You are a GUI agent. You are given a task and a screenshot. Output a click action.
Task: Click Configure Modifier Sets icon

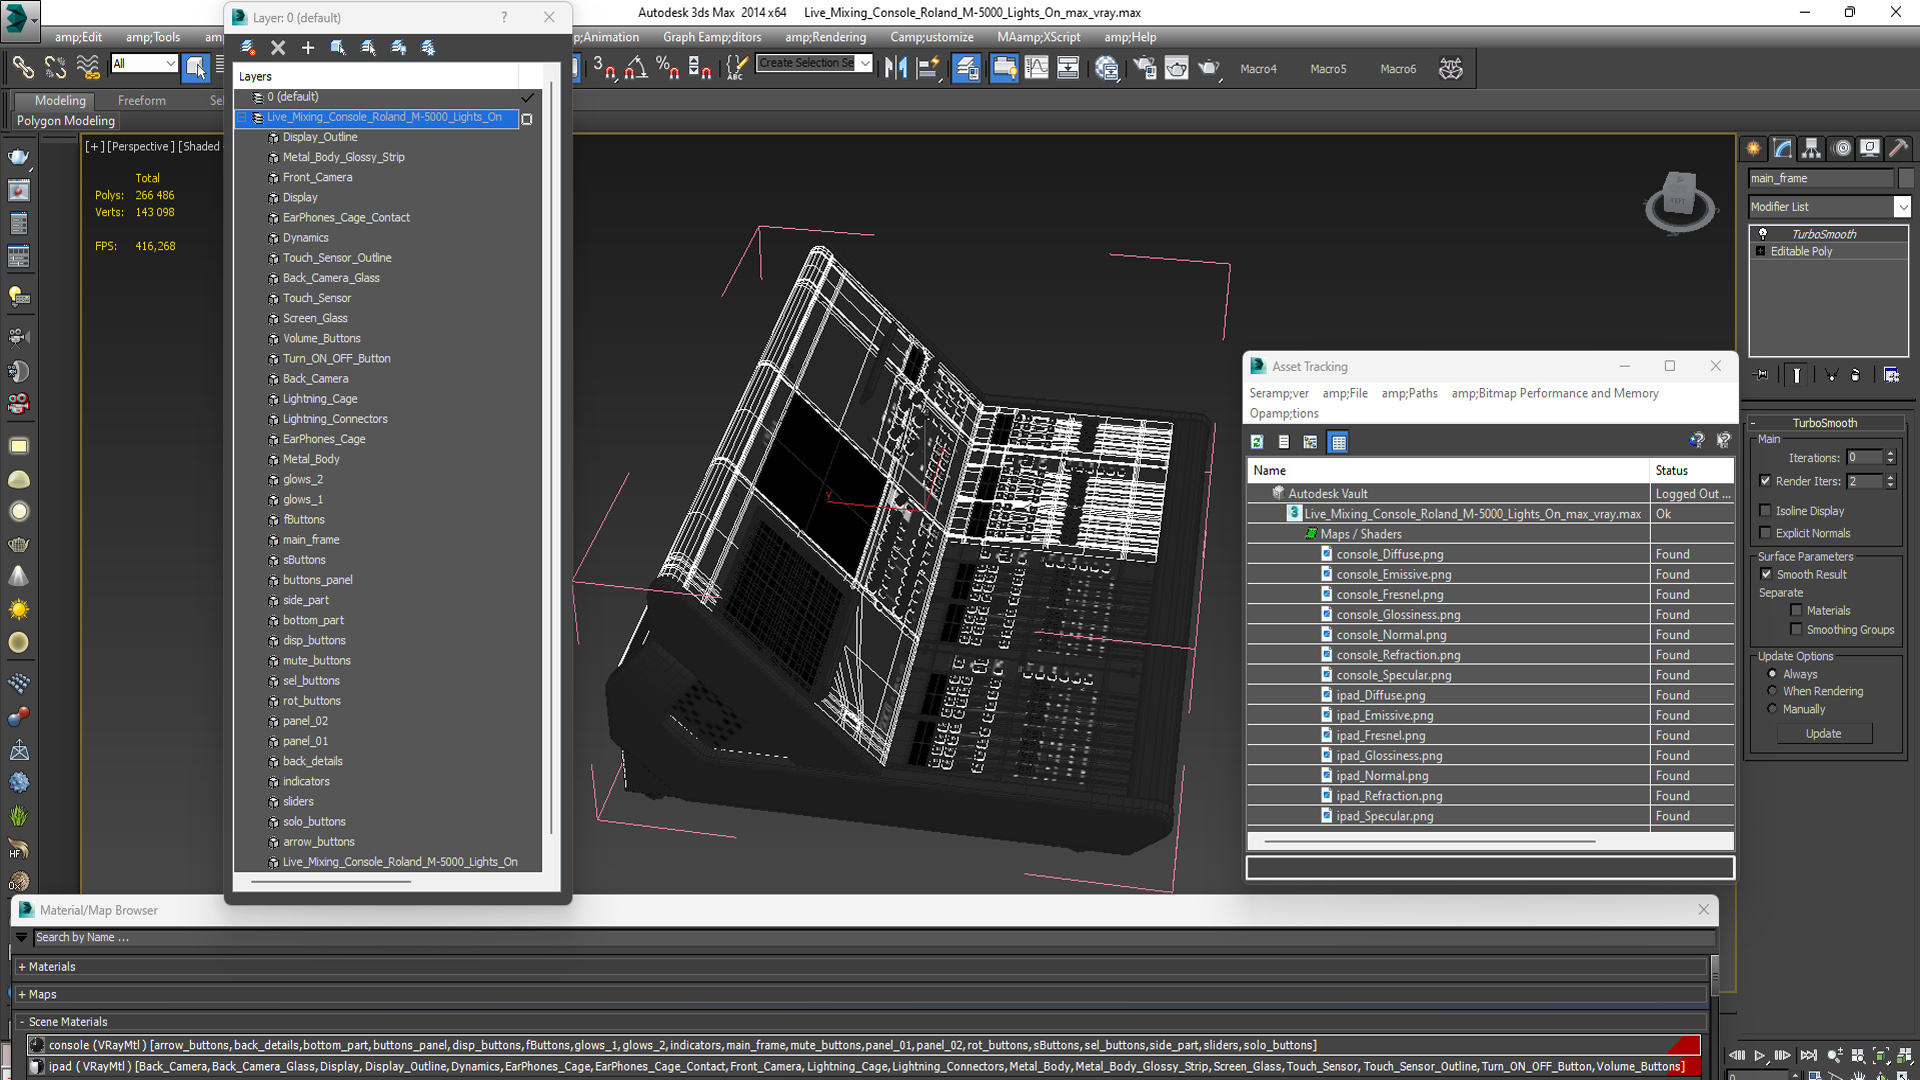1891,375
